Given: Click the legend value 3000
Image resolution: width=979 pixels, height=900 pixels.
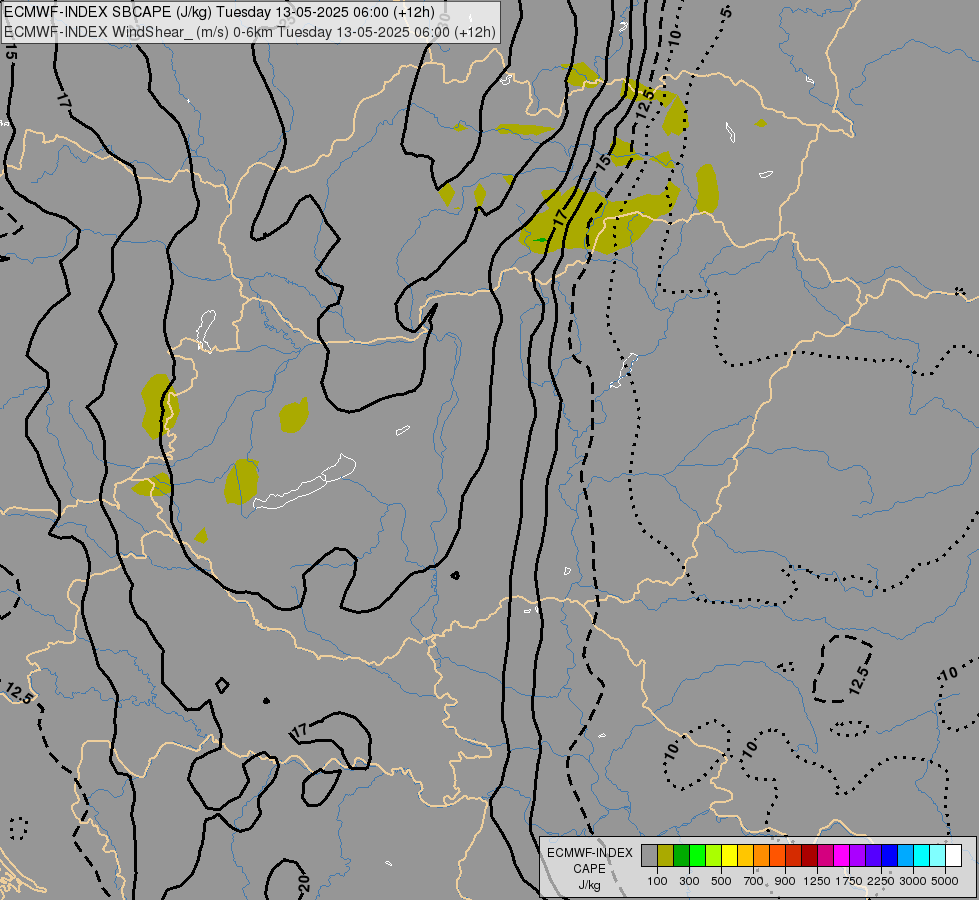Looking at the screenshot, I should [x=913, y=881].
